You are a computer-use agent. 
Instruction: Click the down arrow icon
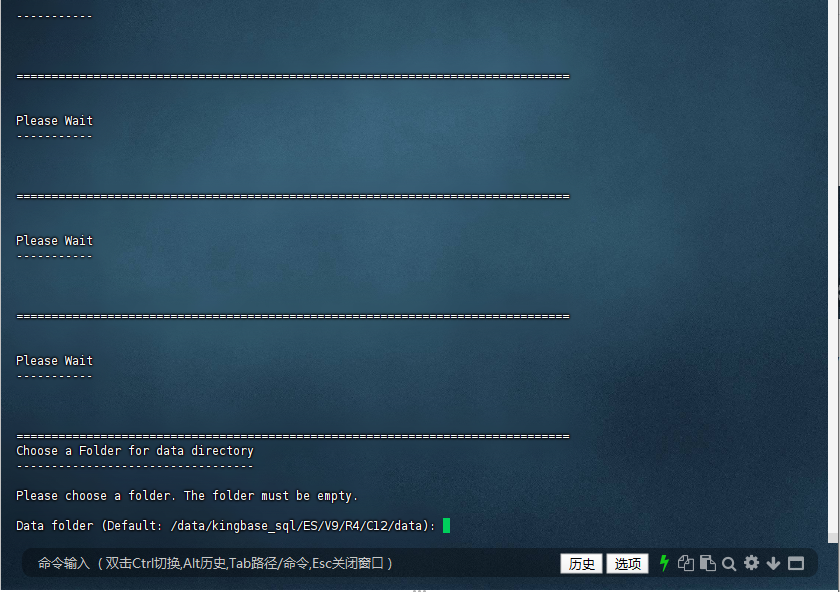773,563
